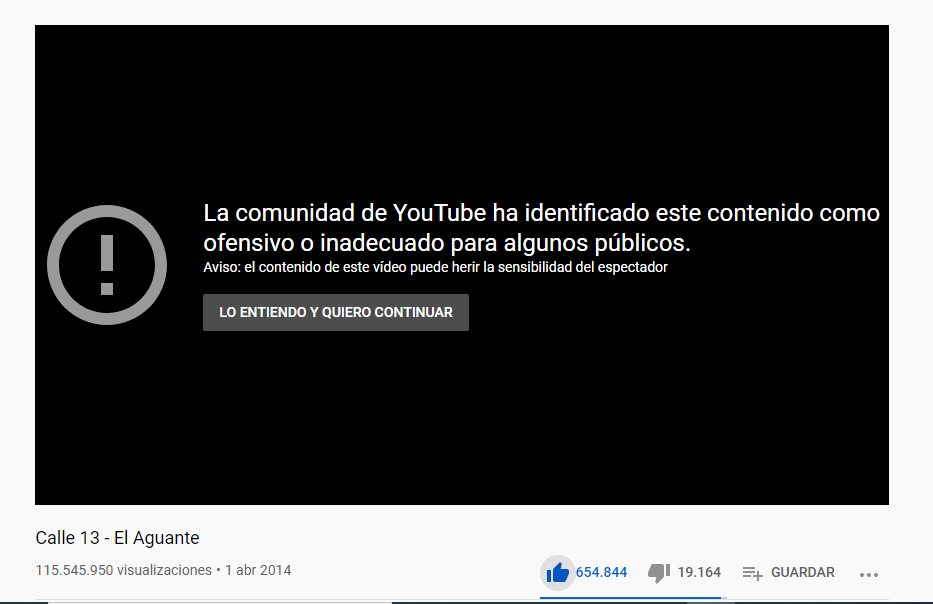This screenshot has height=604, width=933.
Task: Click the black area below continue button
Action: [460, 420]
